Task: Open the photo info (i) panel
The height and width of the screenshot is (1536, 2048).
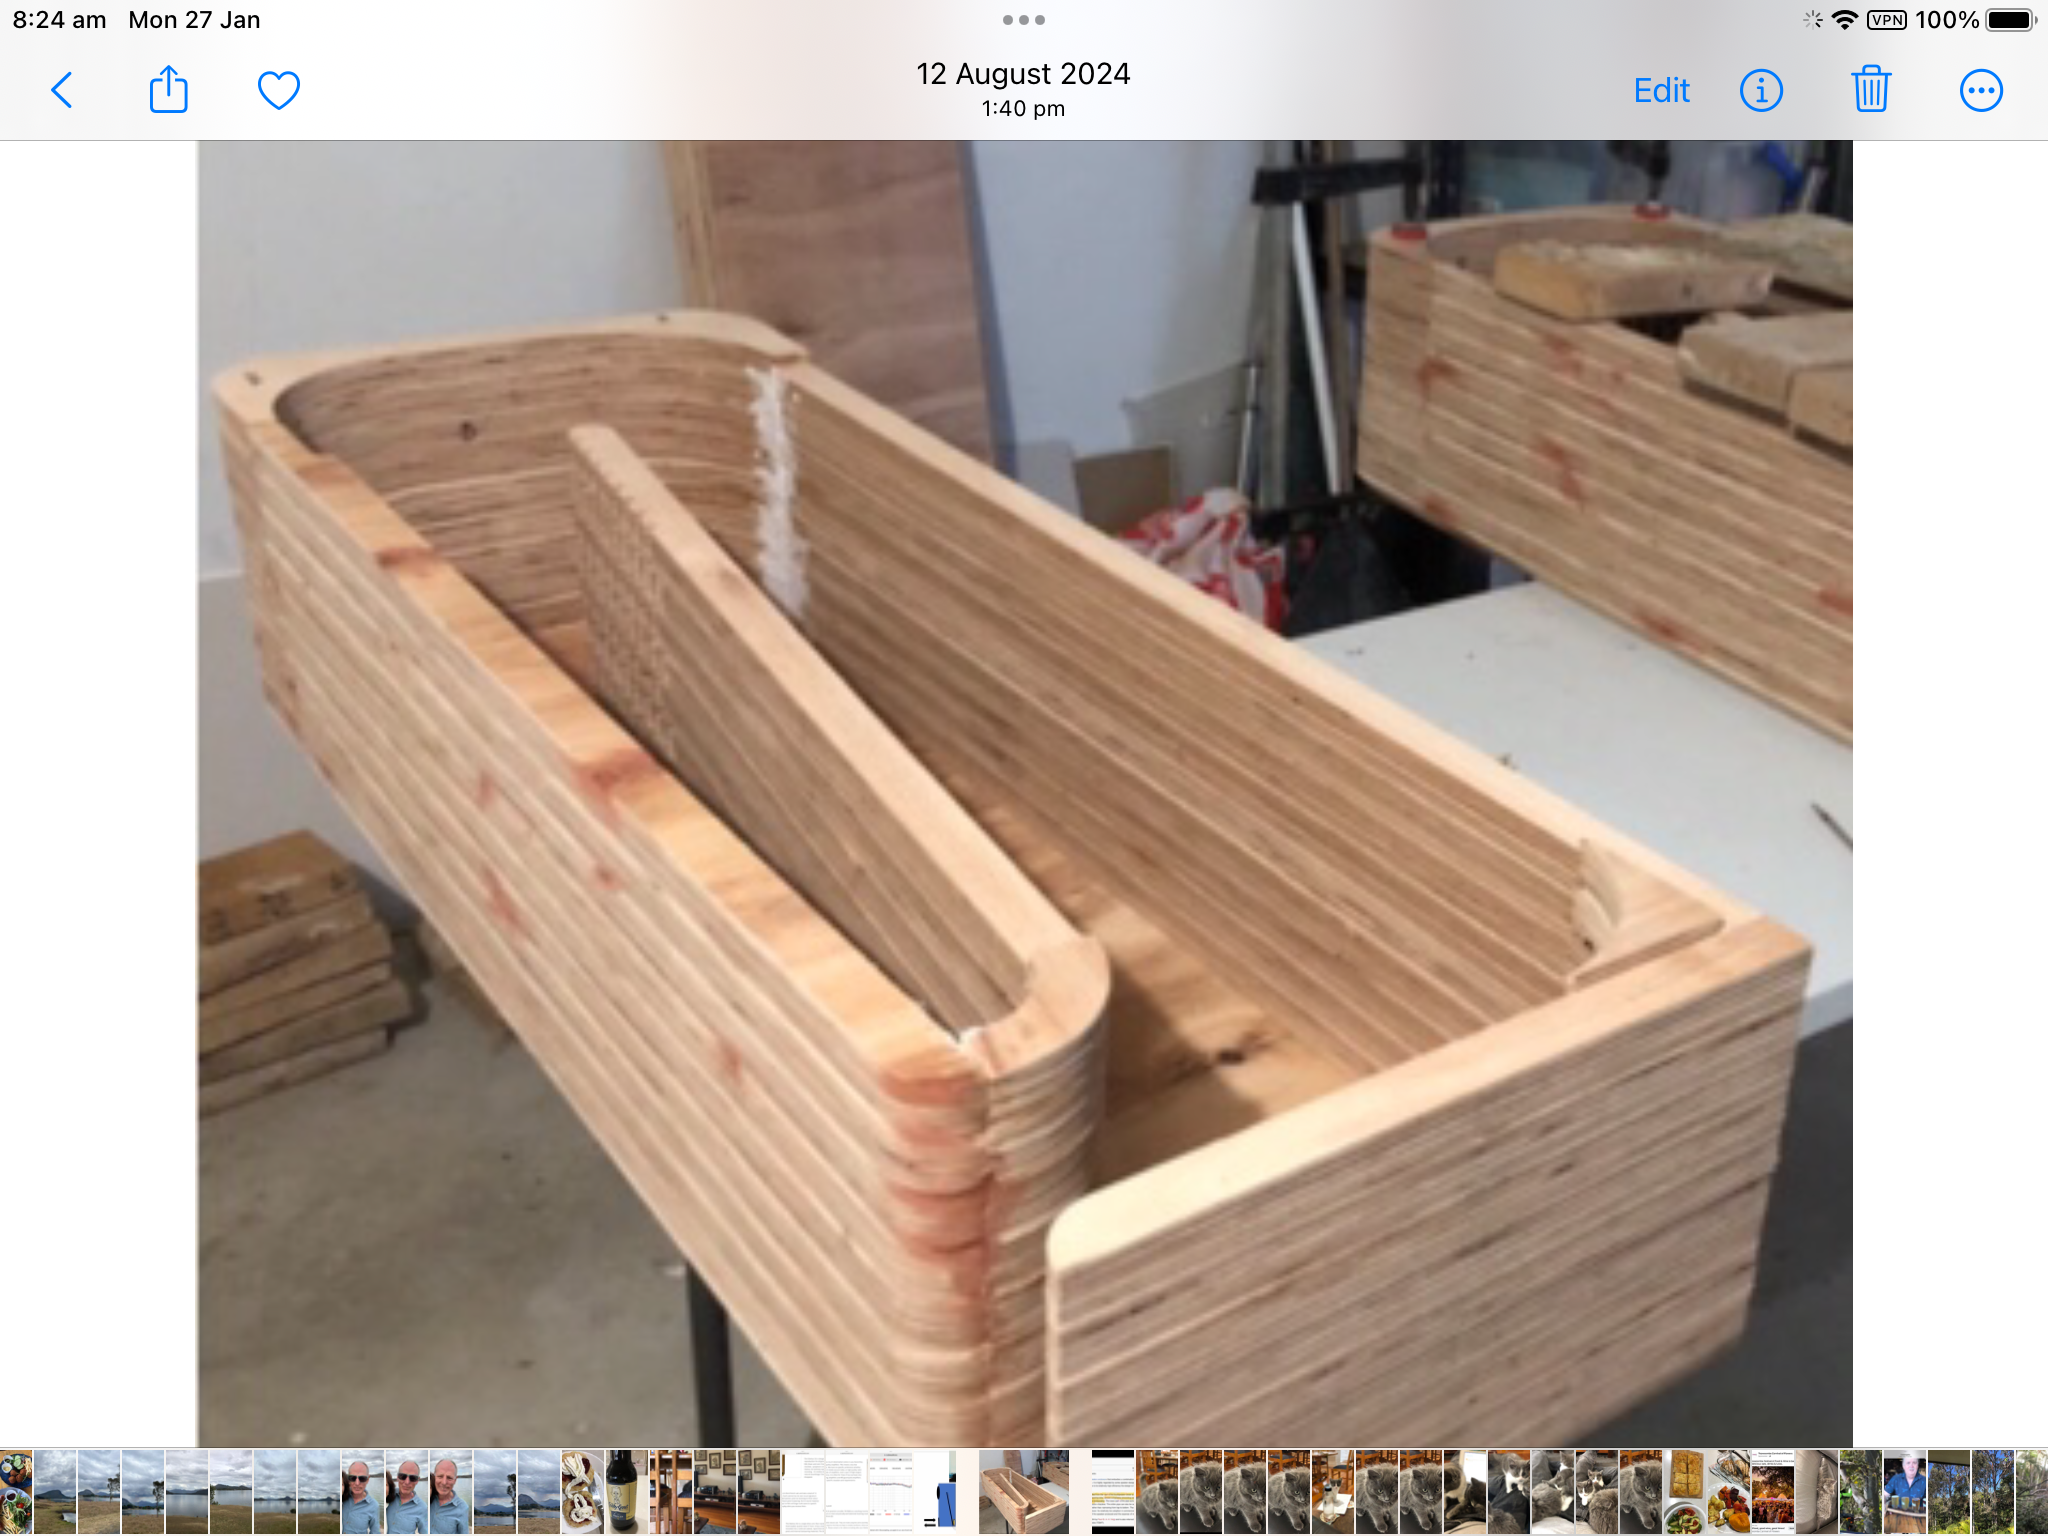Action: click(1761, 91)
